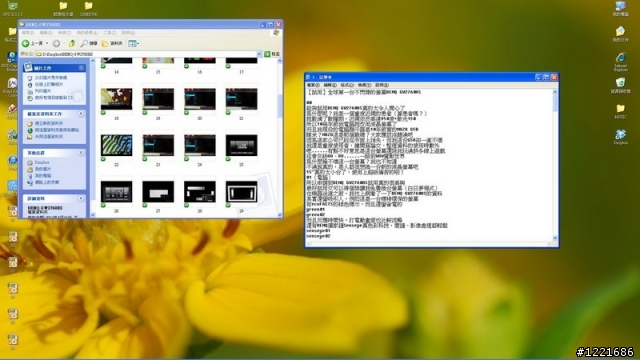The width and height of the screenshot is (640, 360).
Task: Collapse the Picture Tasks panel
Action: tap(81, 68)
